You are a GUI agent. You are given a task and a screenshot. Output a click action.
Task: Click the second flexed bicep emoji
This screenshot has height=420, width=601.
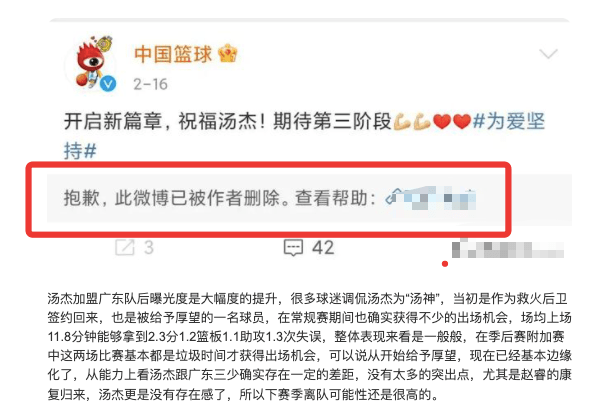pos(422,122)
